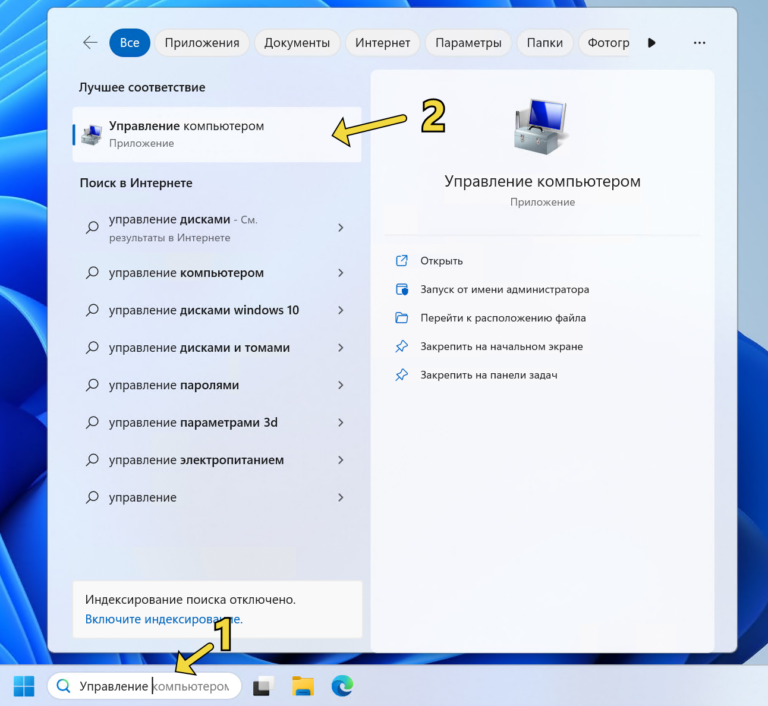Select управление компьютером suggestion text
The image size is (768, 706).
click(186, 273)
